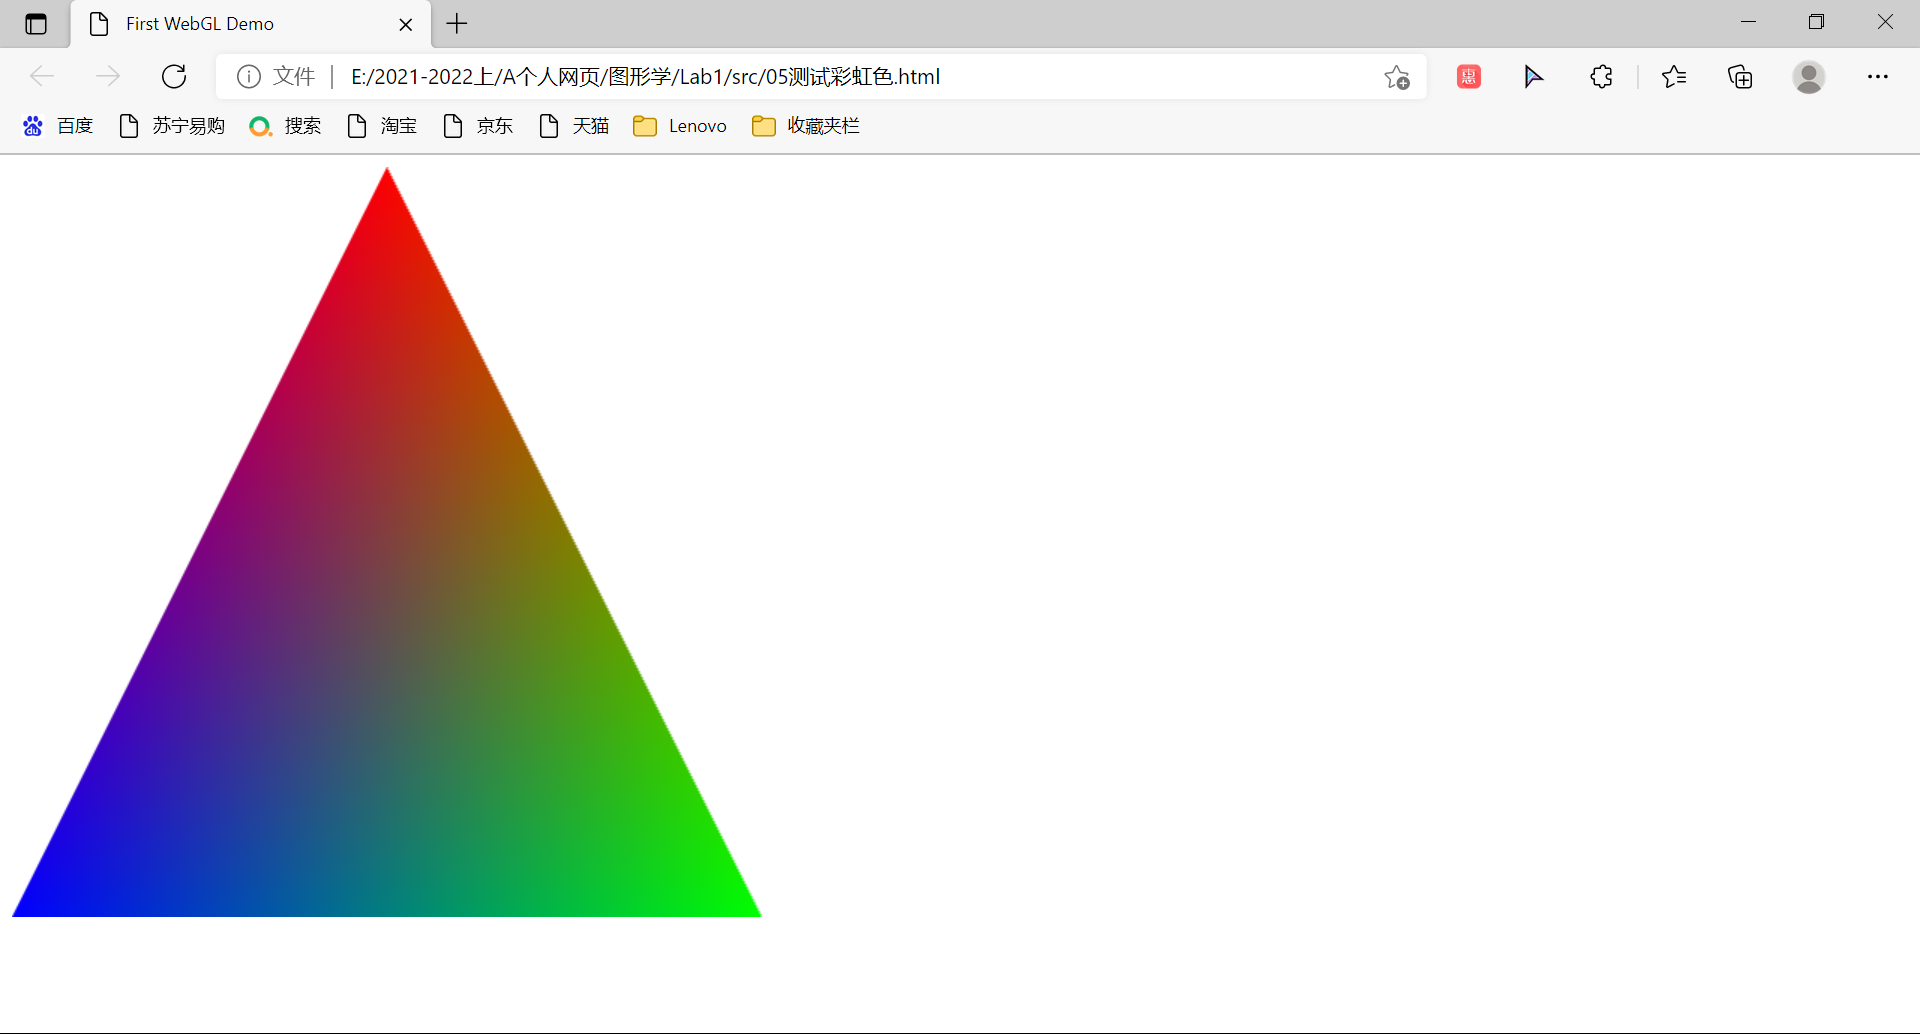Expand the 收藏夹栏 bookmarks folder

coord(806,126)
